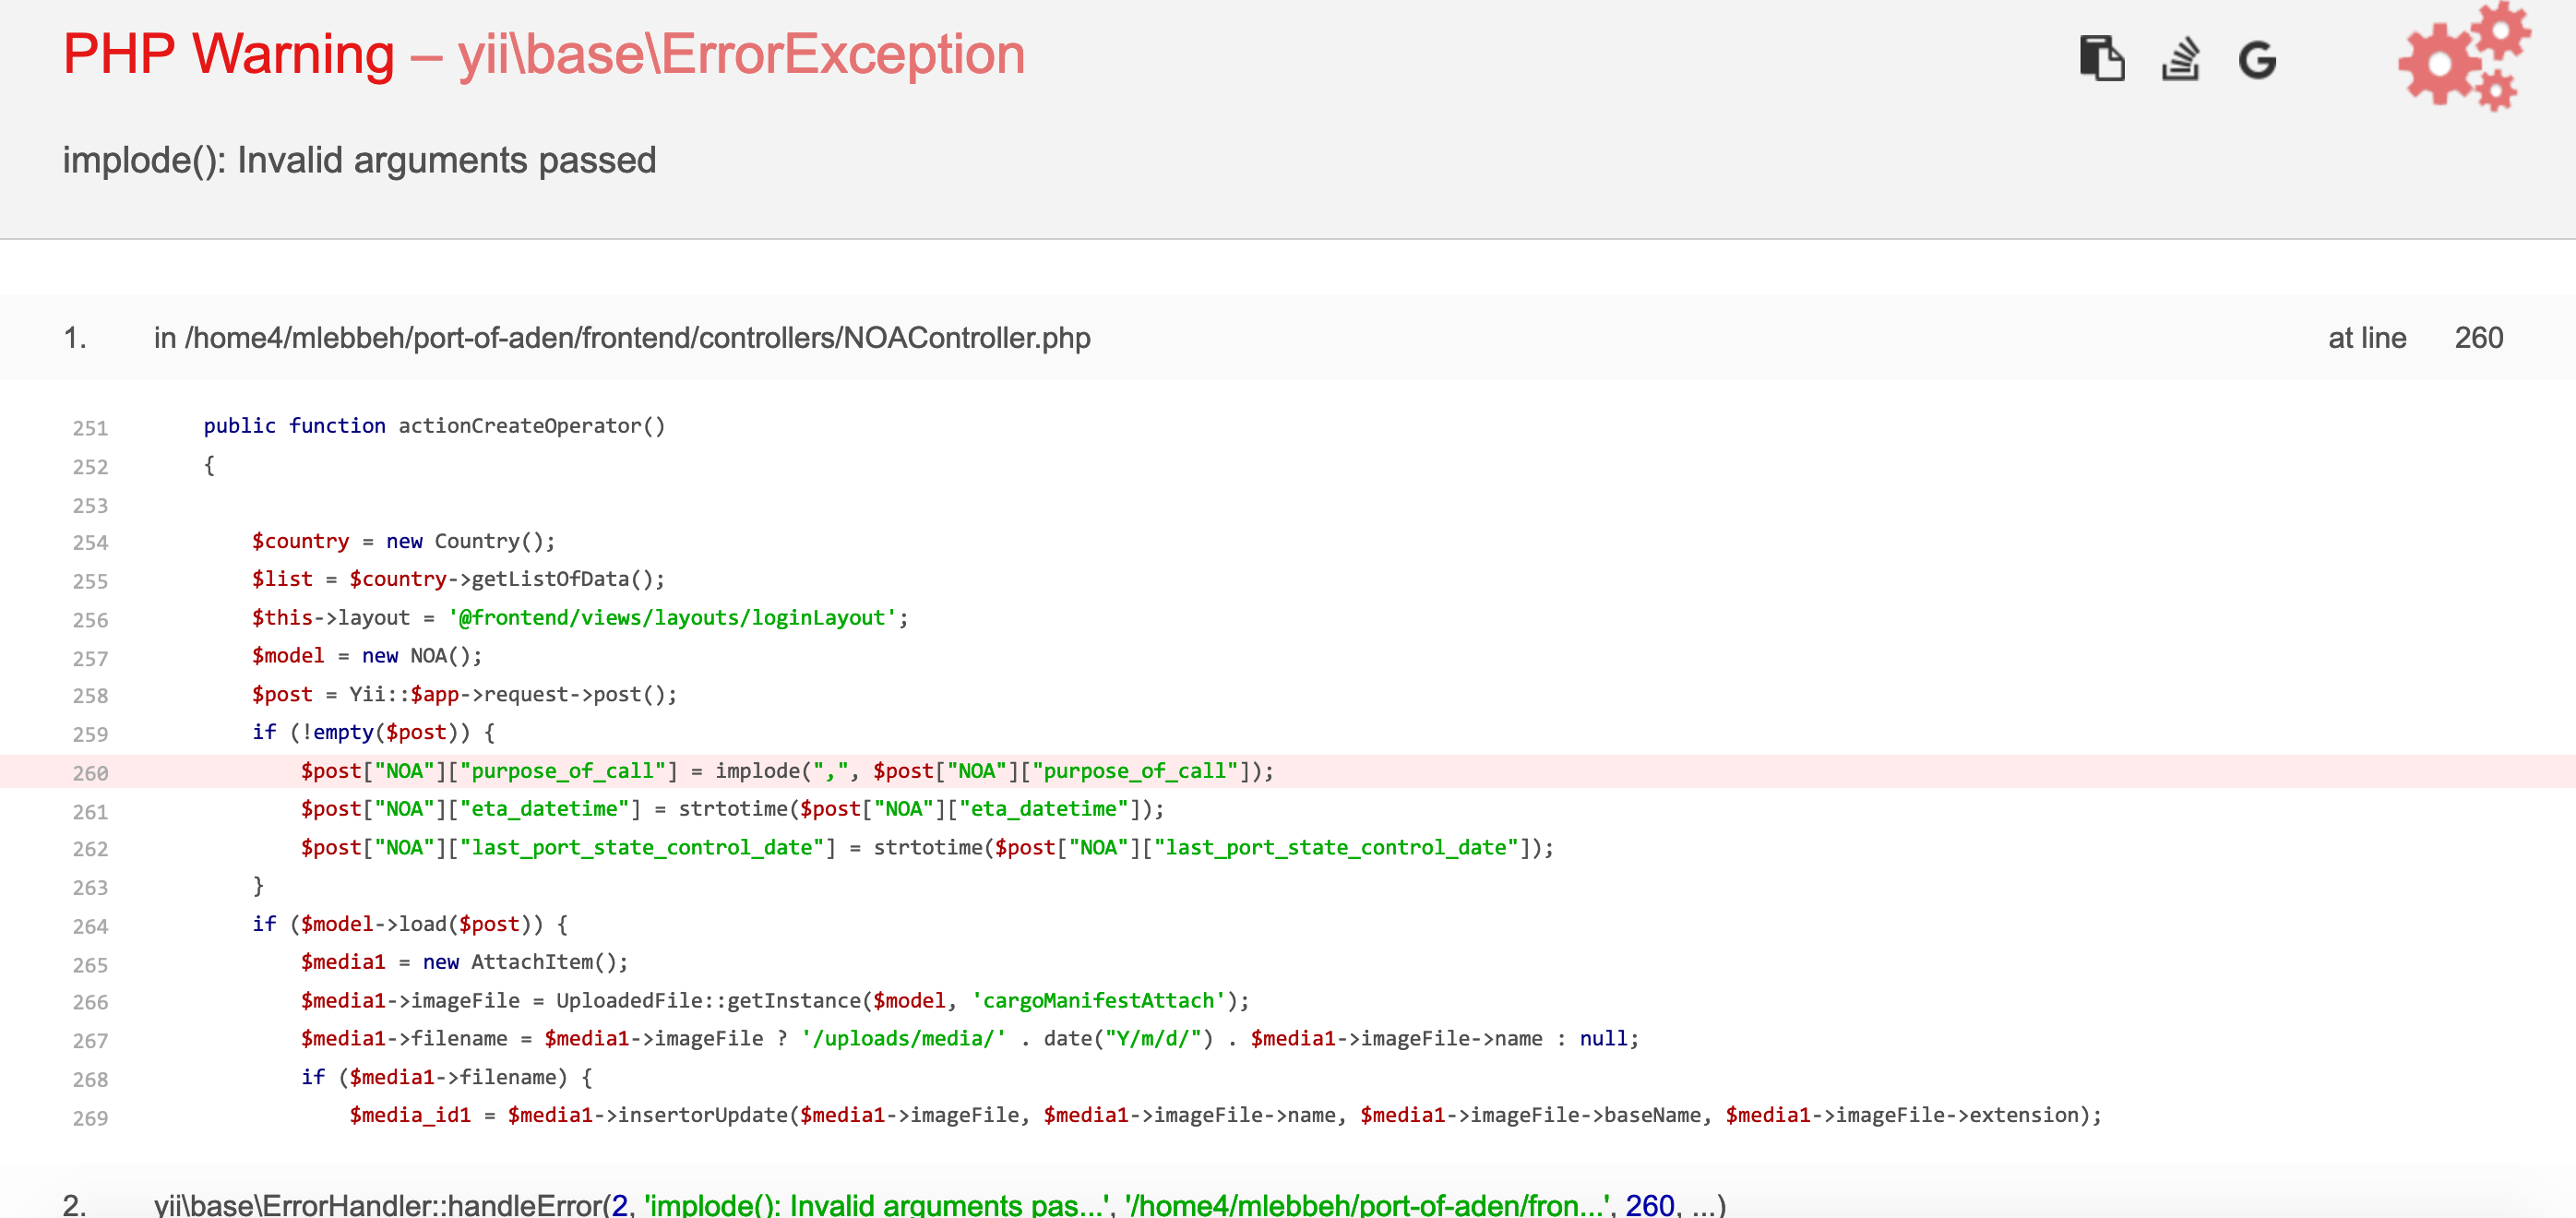Click the 'at line 260' label

(x=2415, y=338)
